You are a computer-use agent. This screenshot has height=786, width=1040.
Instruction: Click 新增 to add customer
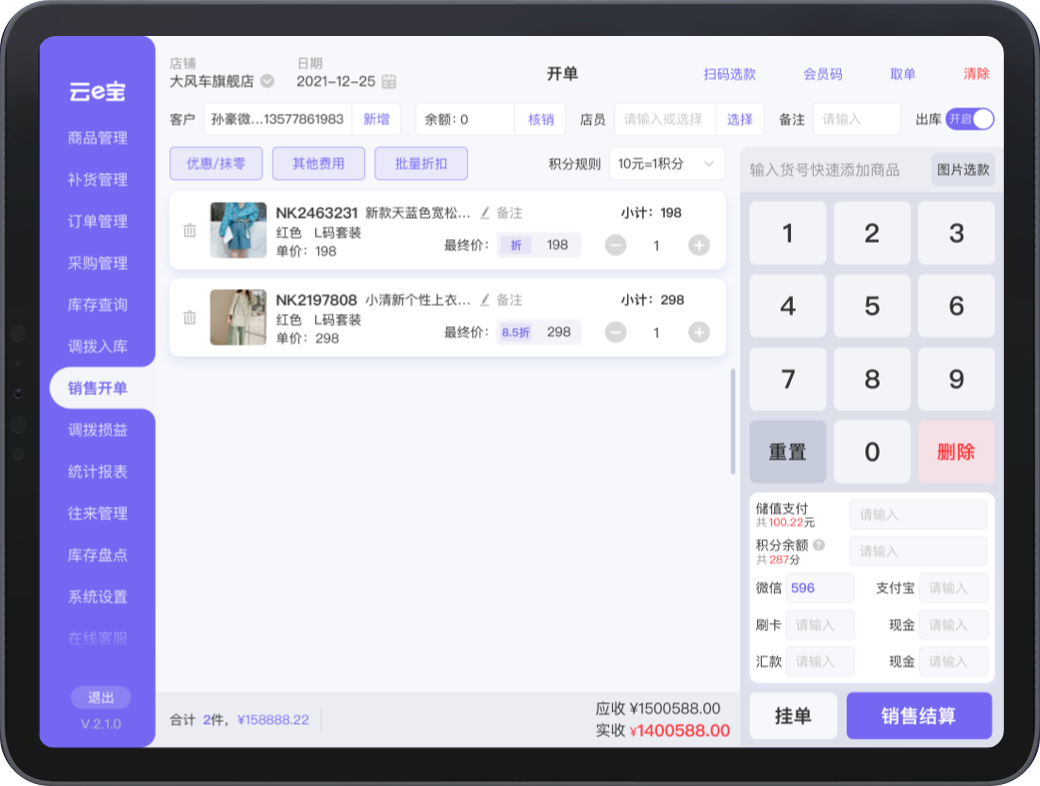pos(376,119)
